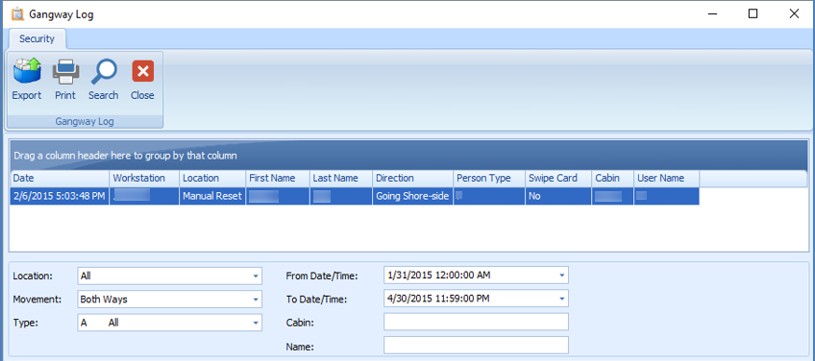Image resolution: width=815 pixels, height=361 pixels.
Task: Sort by the Date column header
Action: pyautogui.click(x=60, y=178)
